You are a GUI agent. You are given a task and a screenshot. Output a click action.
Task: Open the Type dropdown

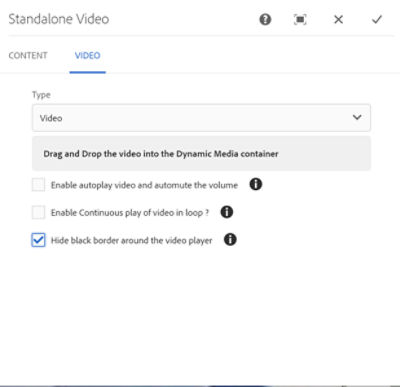(201, 118)
